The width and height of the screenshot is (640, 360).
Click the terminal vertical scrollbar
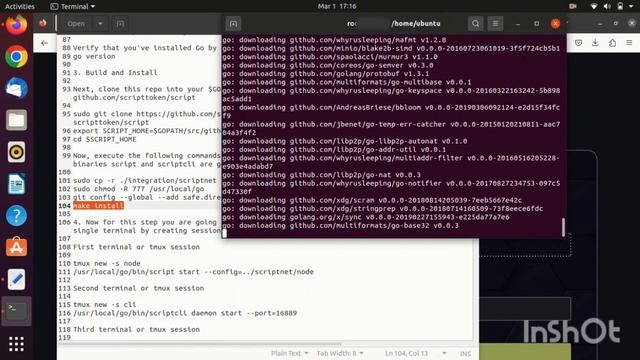563,227
